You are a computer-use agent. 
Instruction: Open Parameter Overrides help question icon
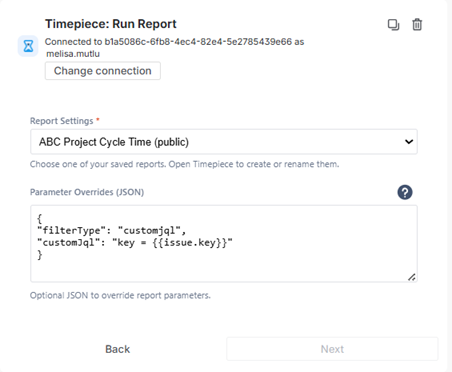[405, 192]
